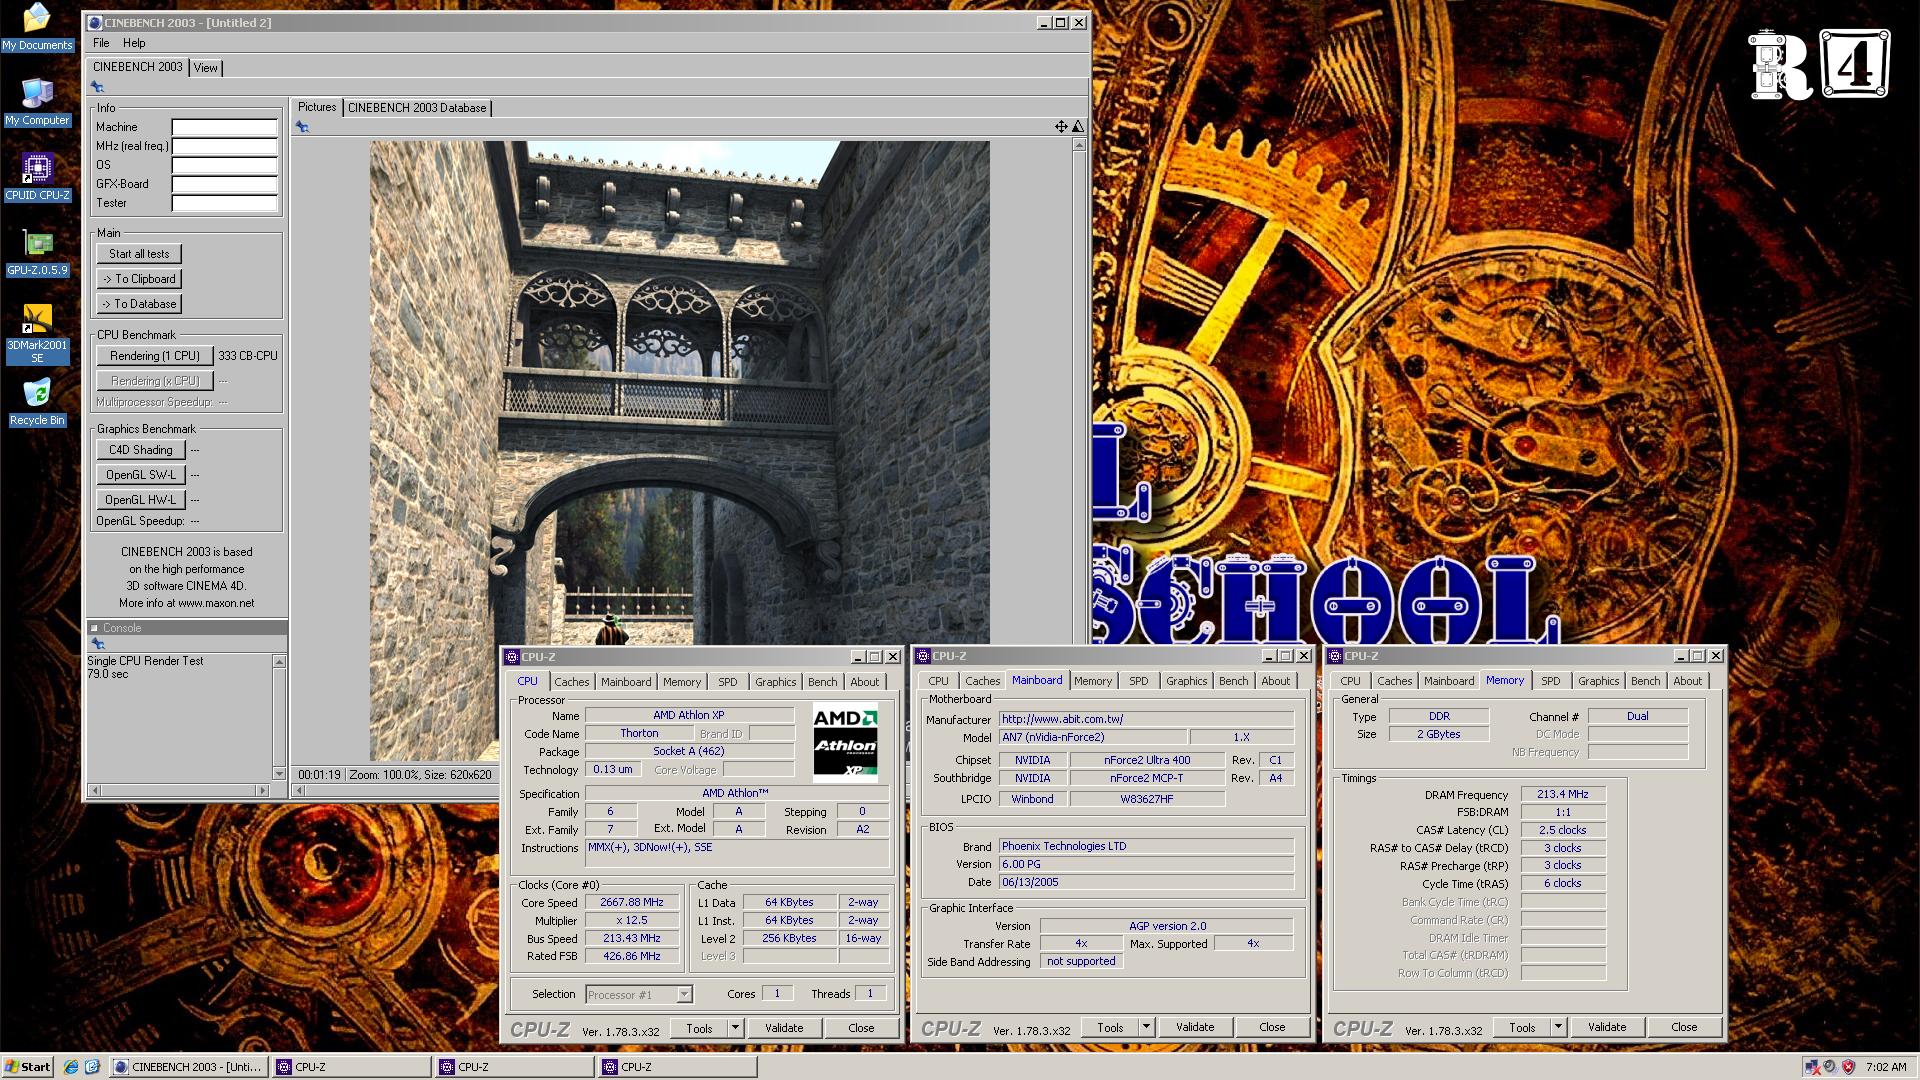
Task: Run Rendering (1 CPU) benchmark
Action: 155,356
